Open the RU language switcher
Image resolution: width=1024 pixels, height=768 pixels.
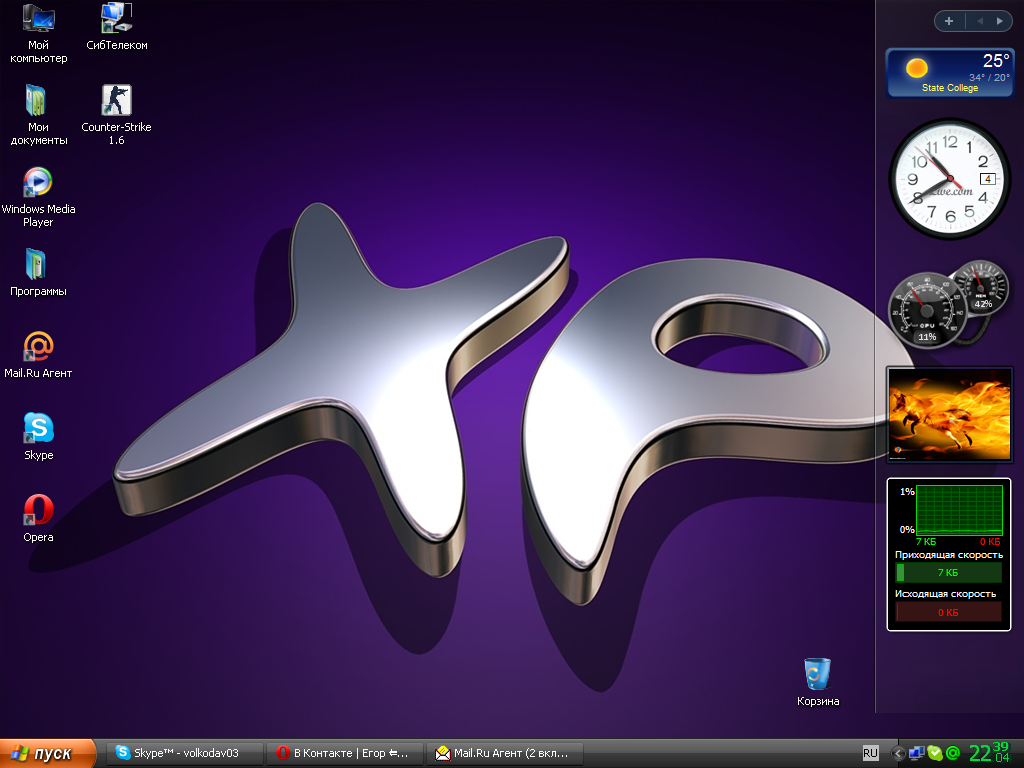coord(870,752)
